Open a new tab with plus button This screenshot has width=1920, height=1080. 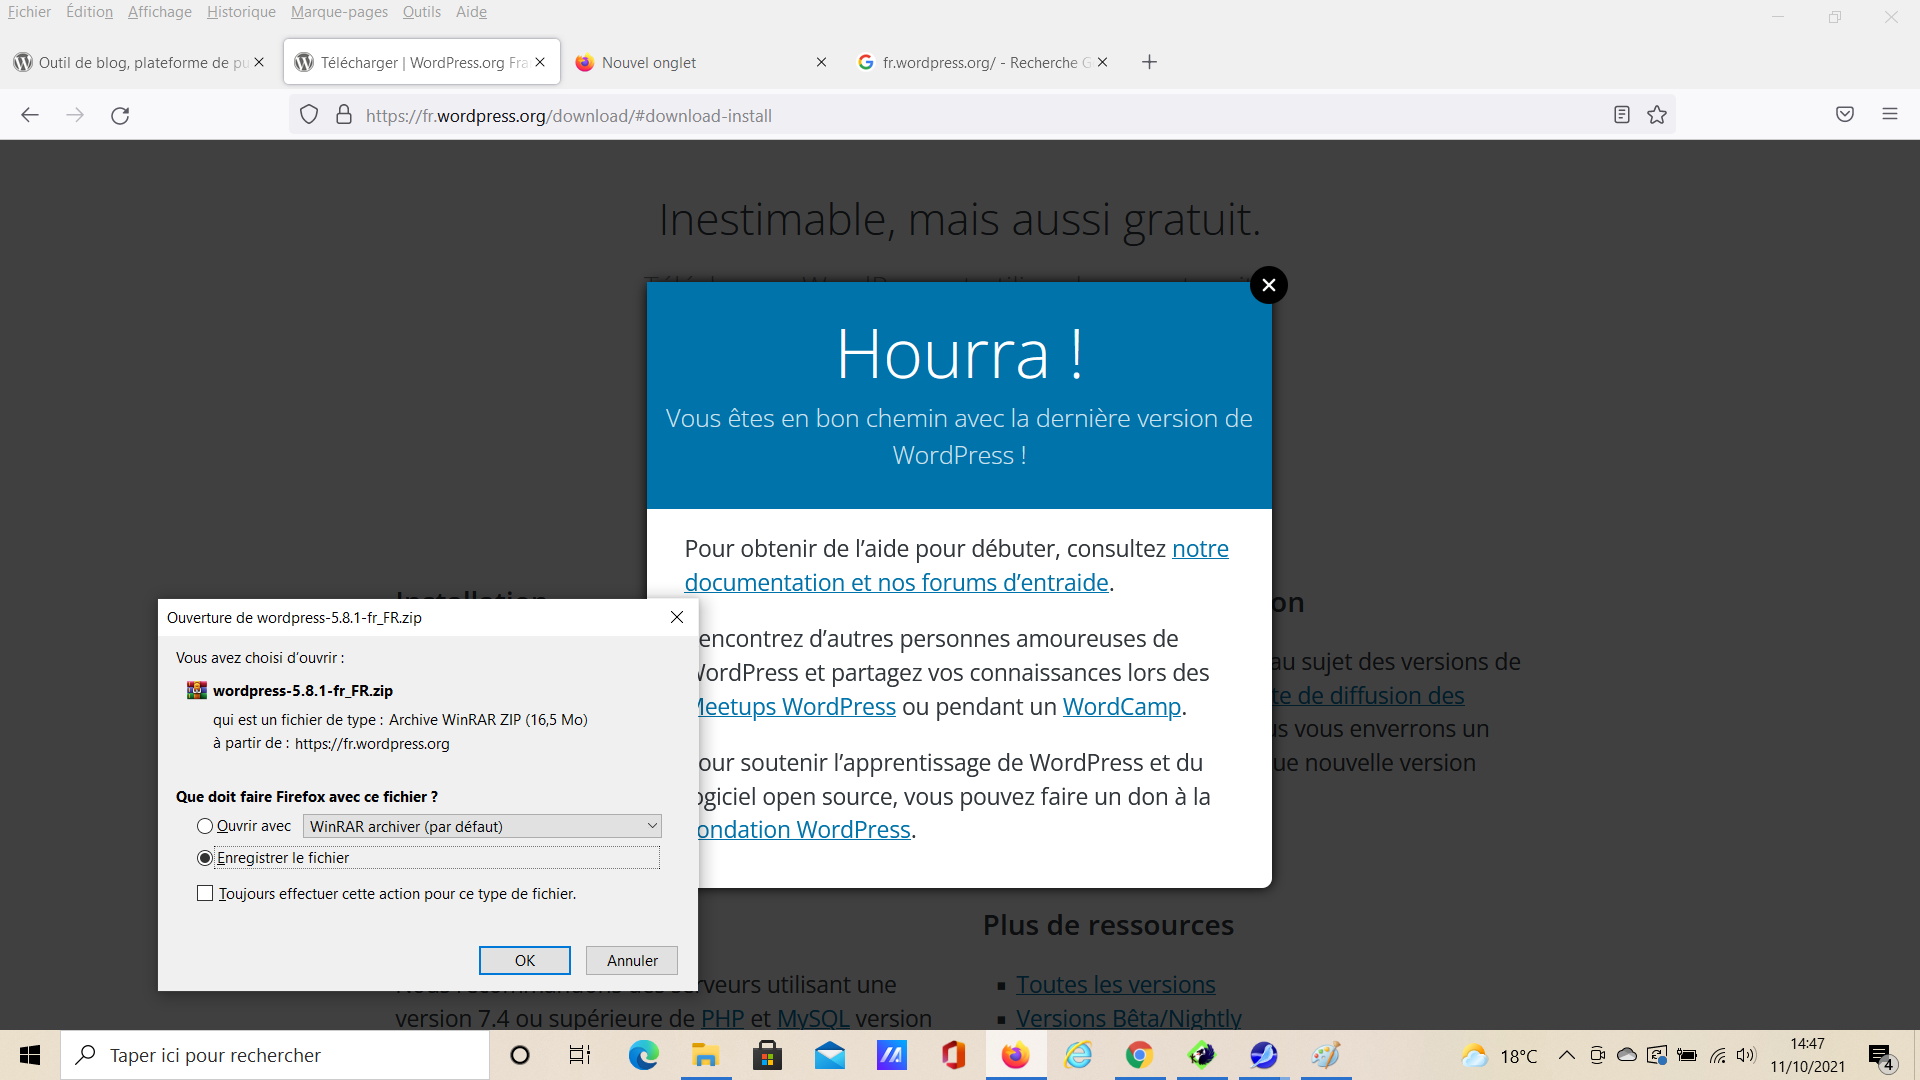tap(1150, 62)
